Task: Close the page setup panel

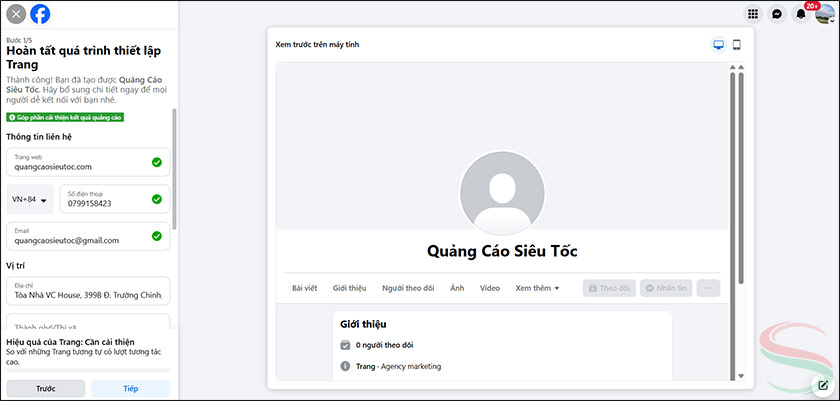Action: click(x=16, y=14)
